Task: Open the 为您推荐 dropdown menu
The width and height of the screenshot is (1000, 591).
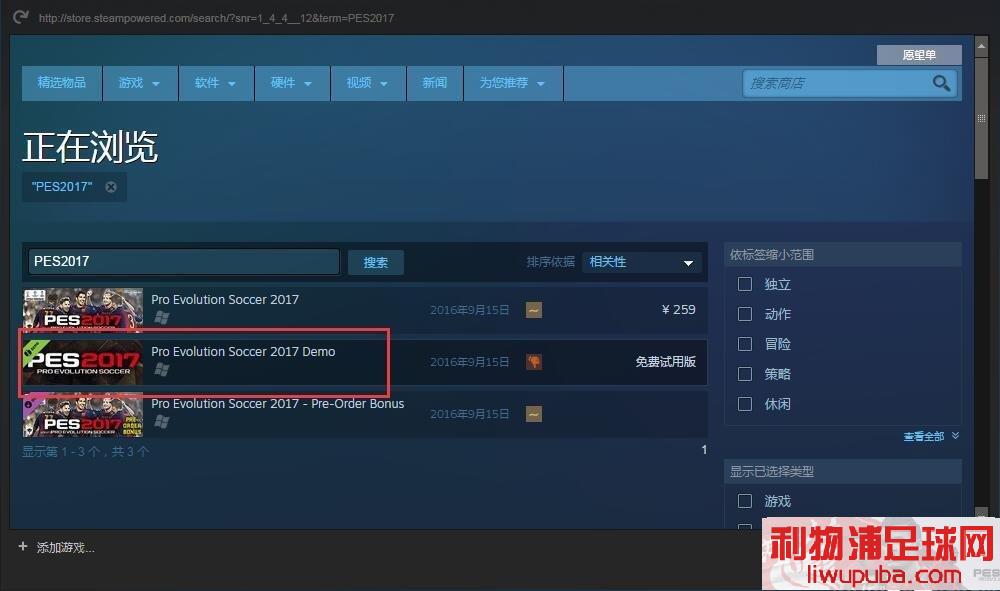Action: point(513,83)
